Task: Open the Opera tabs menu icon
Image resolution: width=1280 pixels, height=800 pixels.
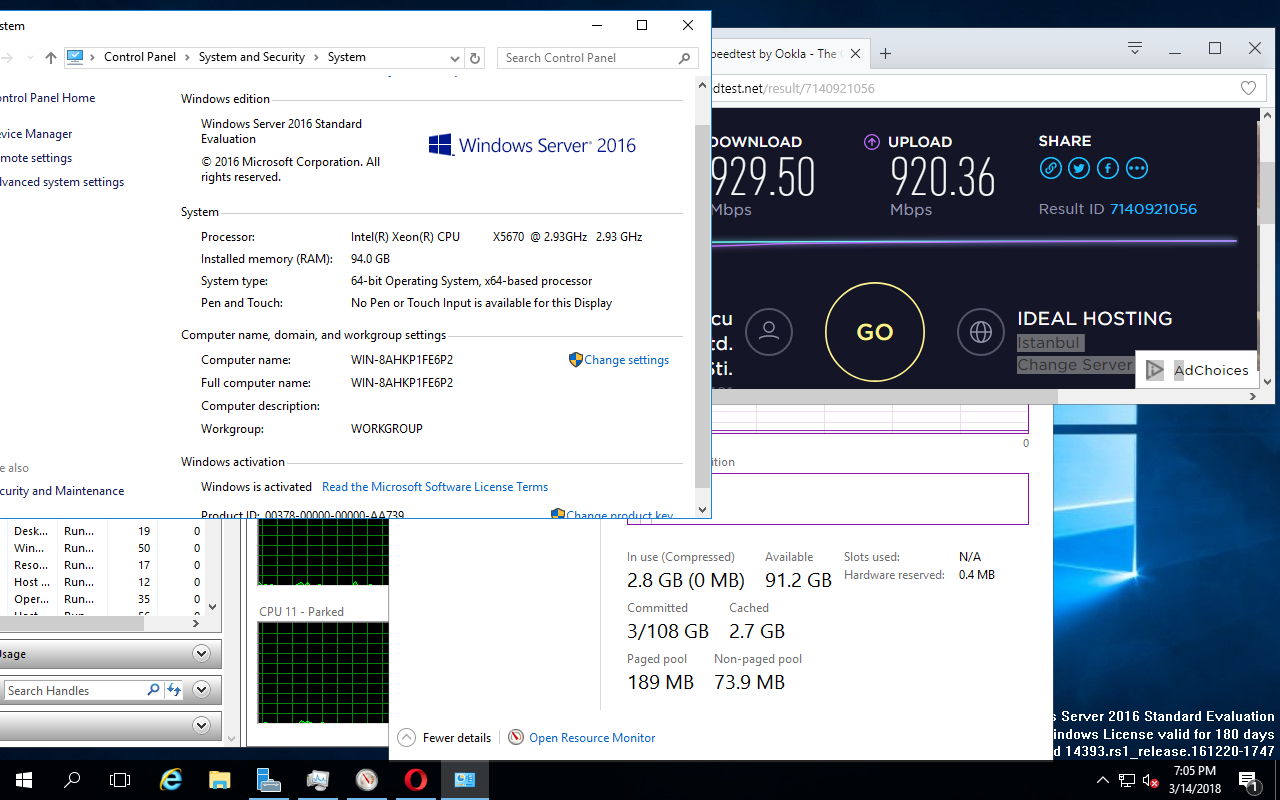Action: (x=1135, y=48)
